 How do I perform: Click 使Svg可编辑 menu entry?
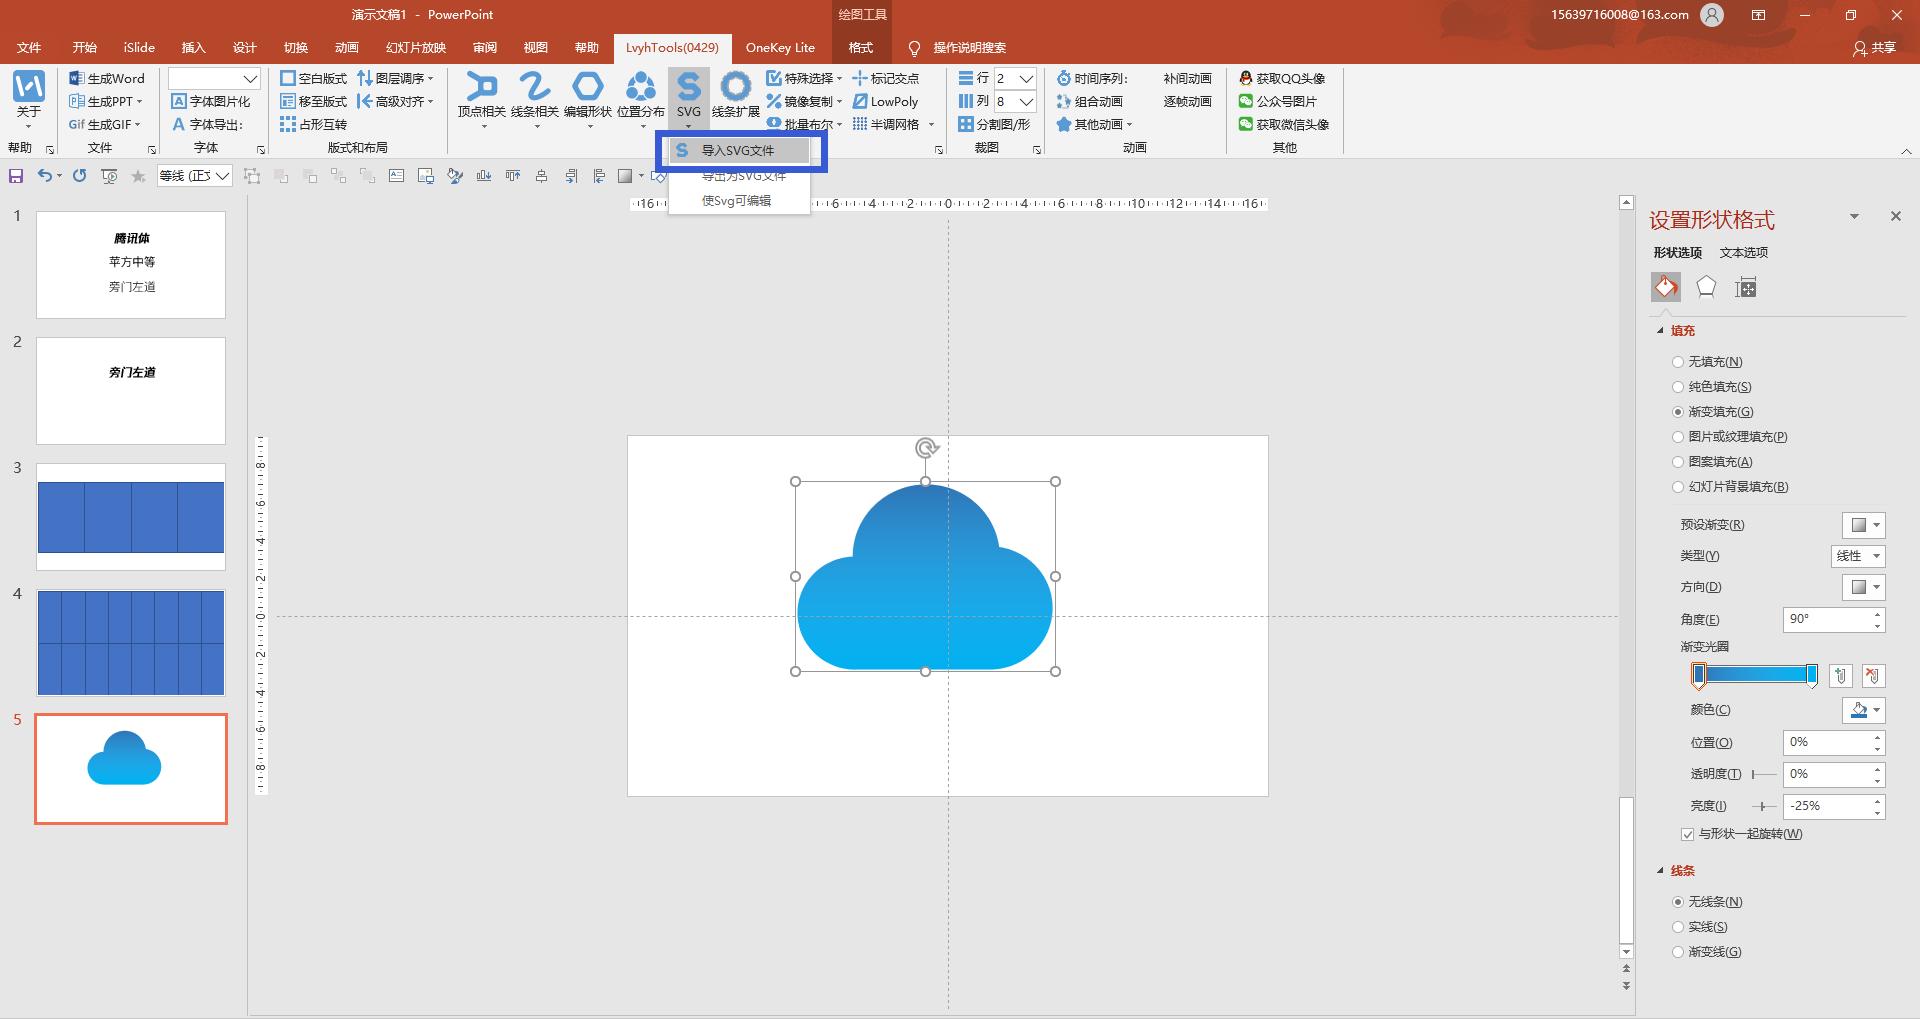[x=736, y=201]
